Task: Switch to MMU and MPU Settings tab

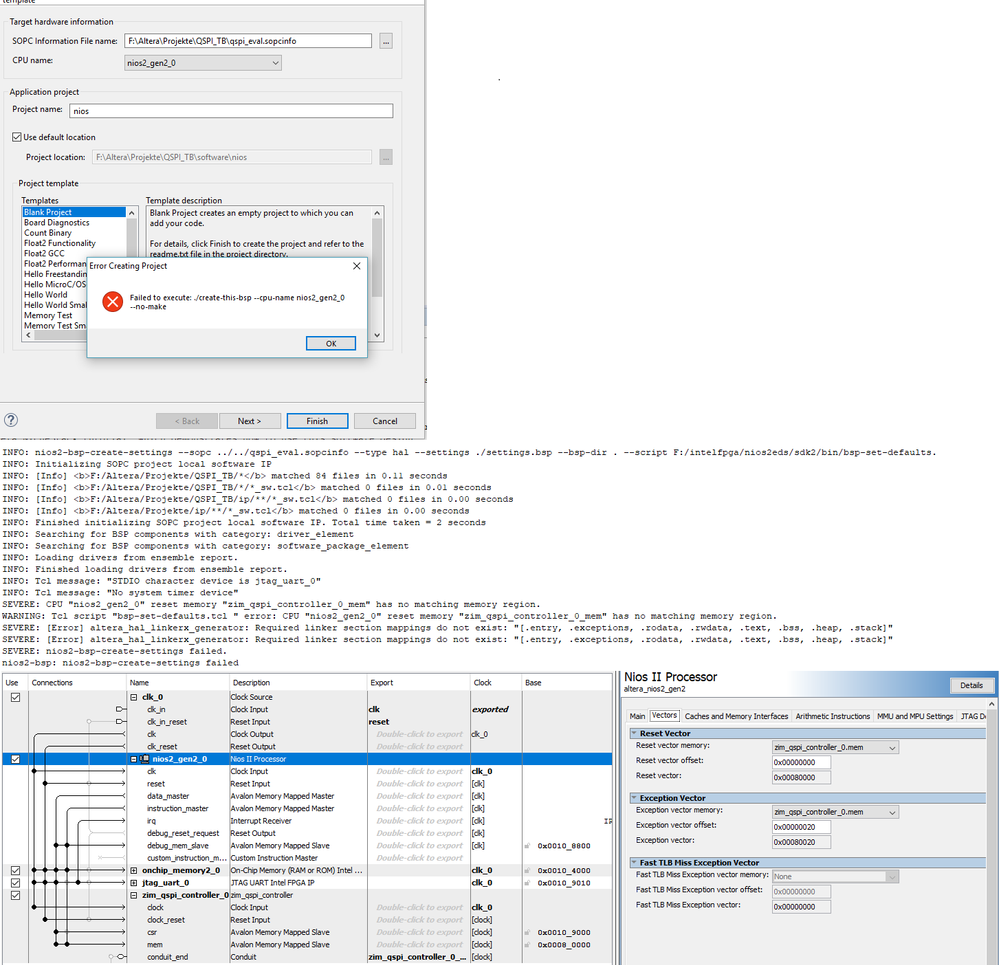Action: (914, 716)
